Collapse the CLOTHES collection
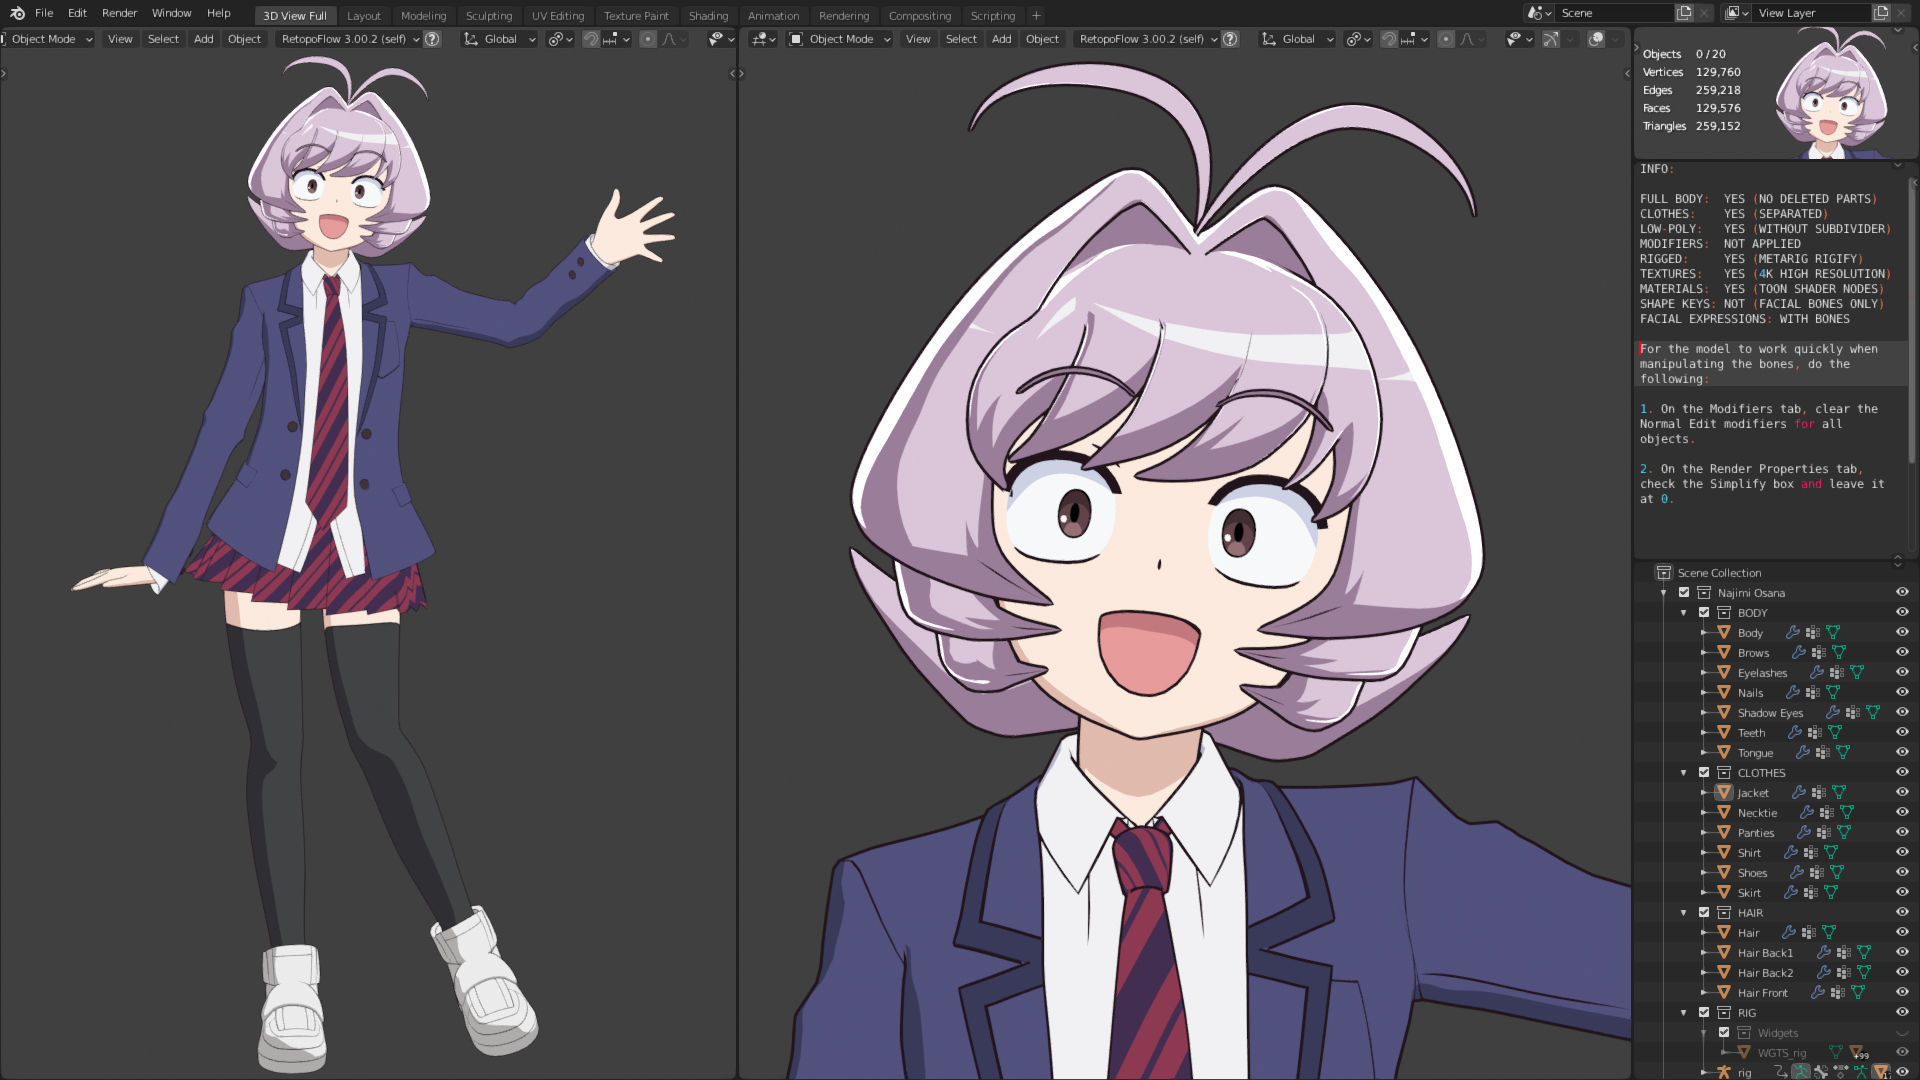This screenshot has height=1080, width=1920. [x=1684, y=773]
